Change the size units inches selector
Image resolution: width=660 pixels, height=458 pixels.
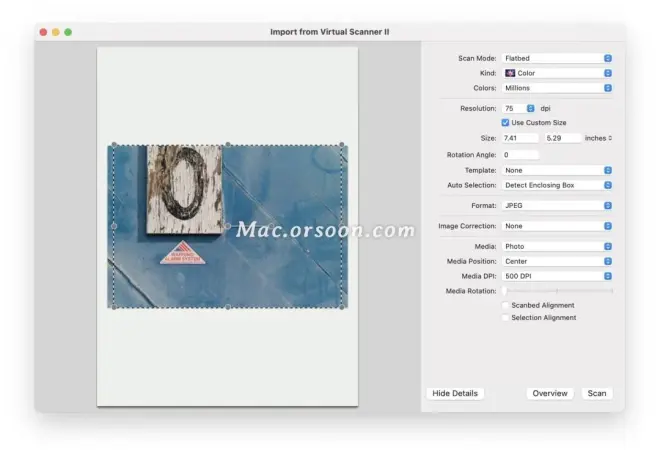598,138
